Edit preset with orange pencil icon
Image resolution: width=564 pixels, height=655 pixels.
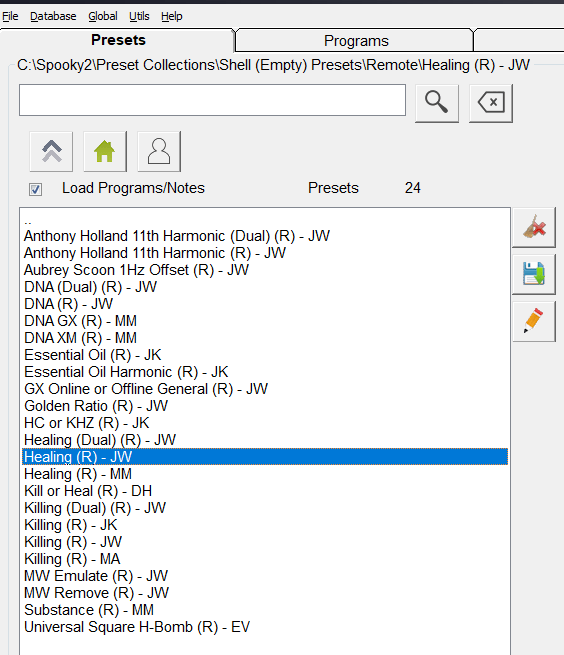point(534,321)
